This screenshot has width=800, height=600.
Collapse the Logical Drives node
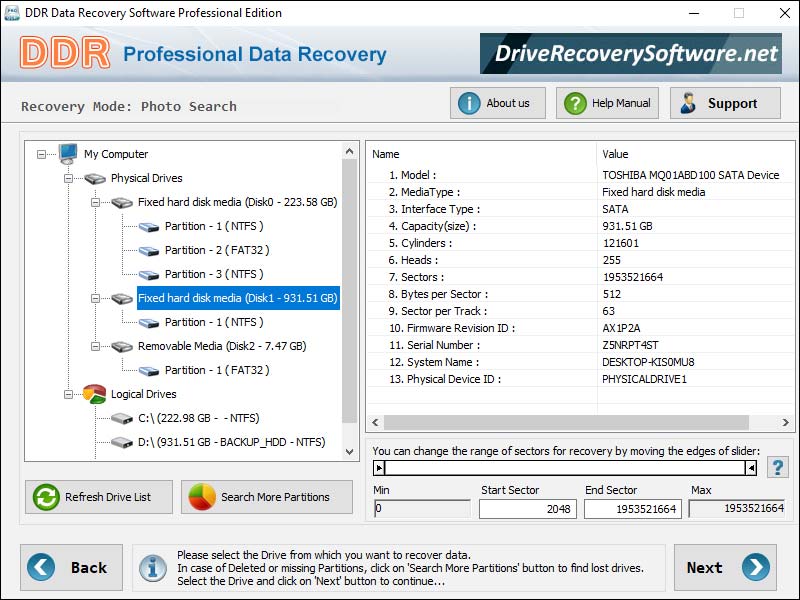pos(68,394)
